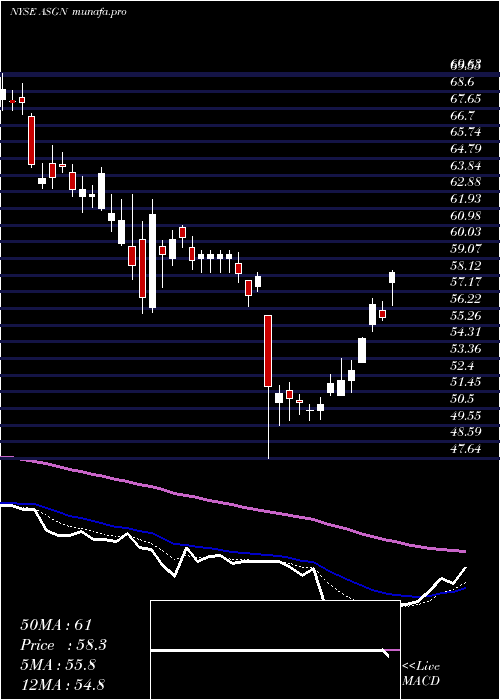This screenshot has width=500, height=700.
Task: Select the 53.36 price axis label
Action: (465, 349)
